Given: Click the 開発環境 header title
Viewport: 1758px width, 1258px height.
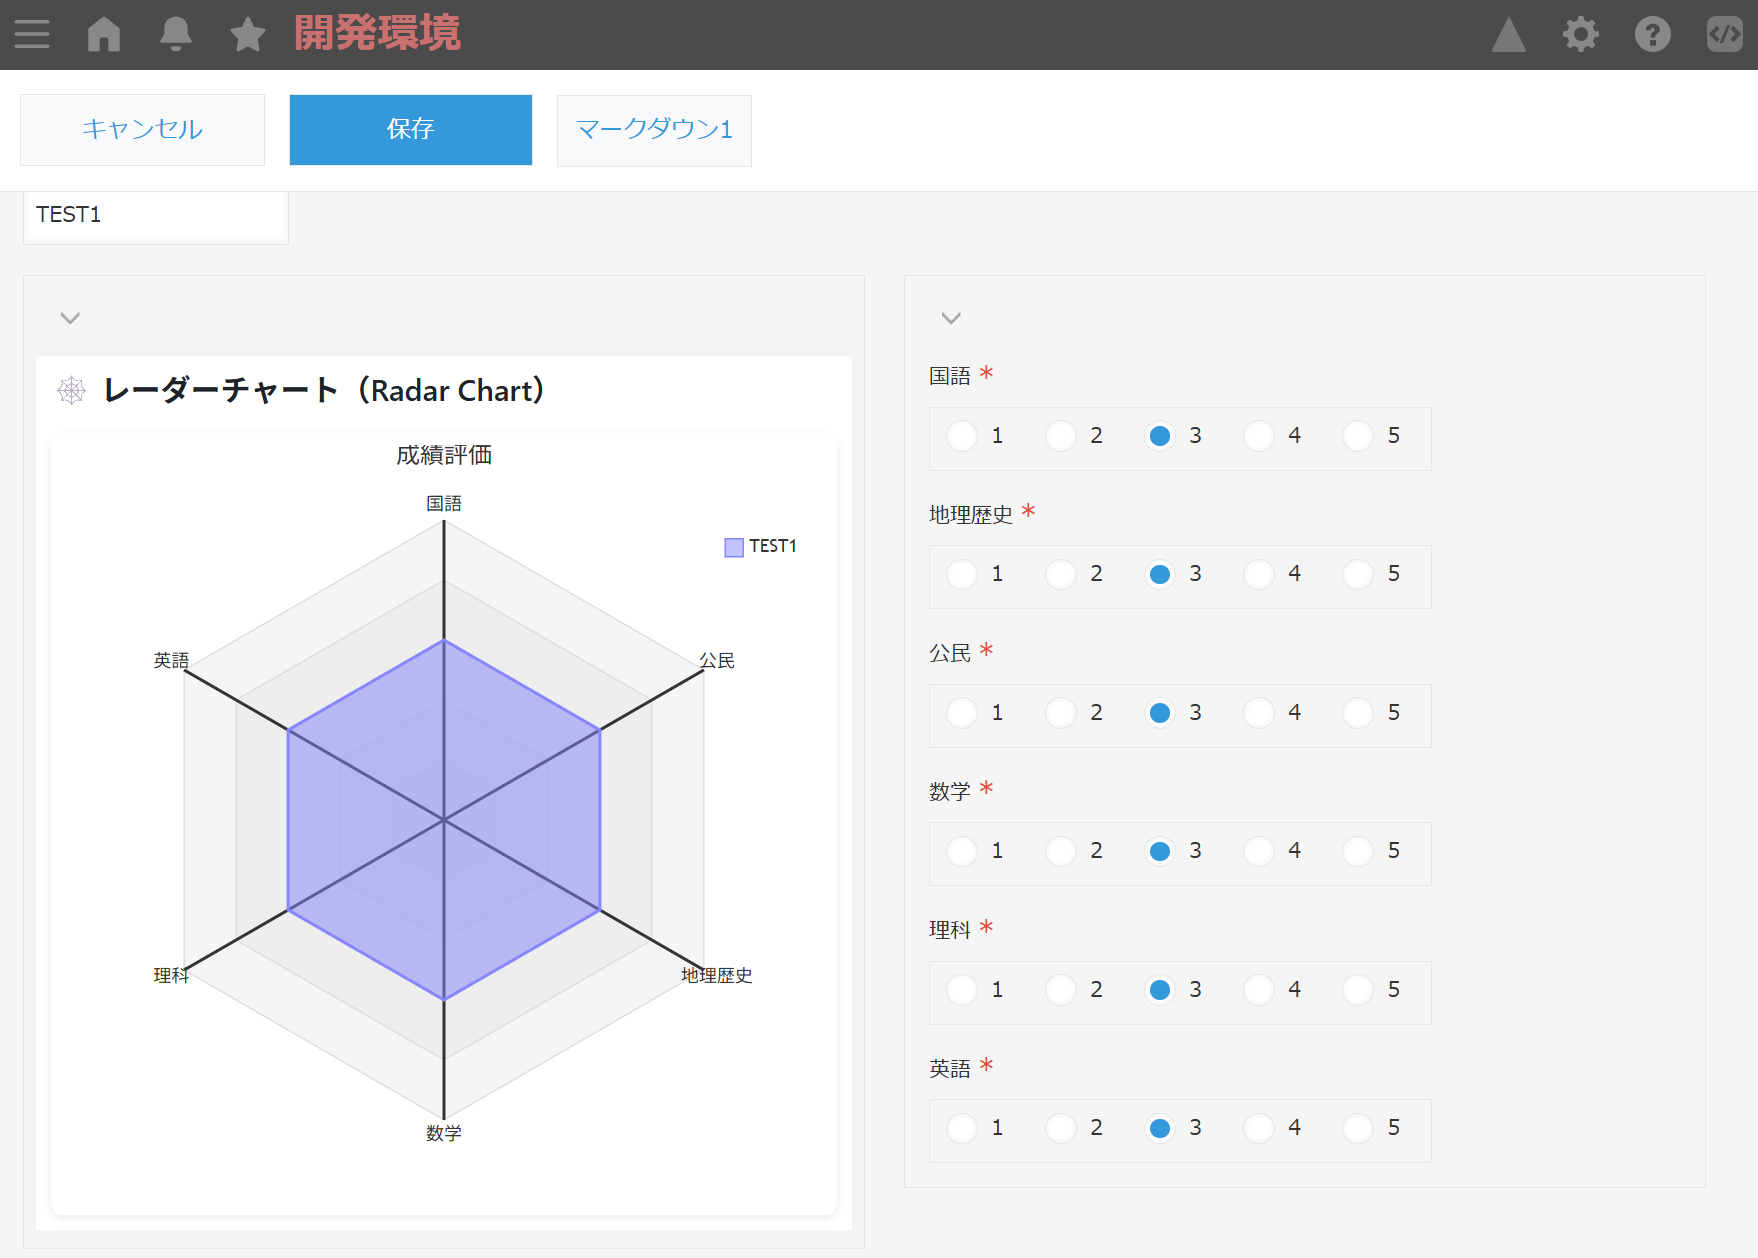Looking at the screenshot, I should (377, 34).
